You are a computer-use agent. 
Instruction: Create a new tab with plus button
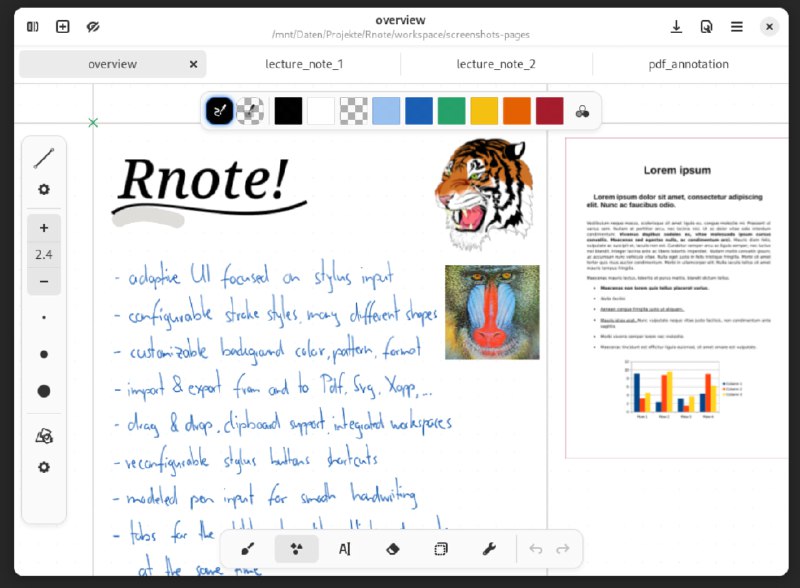(61, 26)
